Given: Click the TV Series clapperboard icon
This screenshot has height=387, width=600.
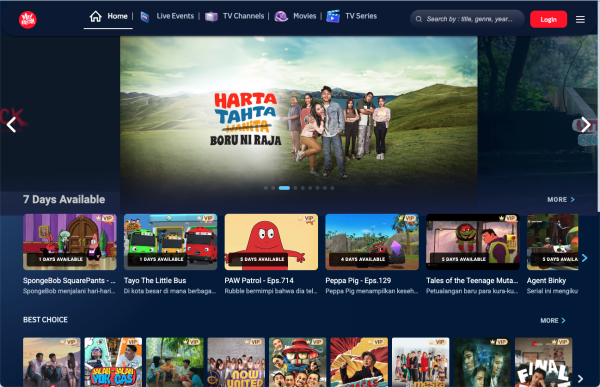Looking at the screenshot, I should click(x=333, y=16).
